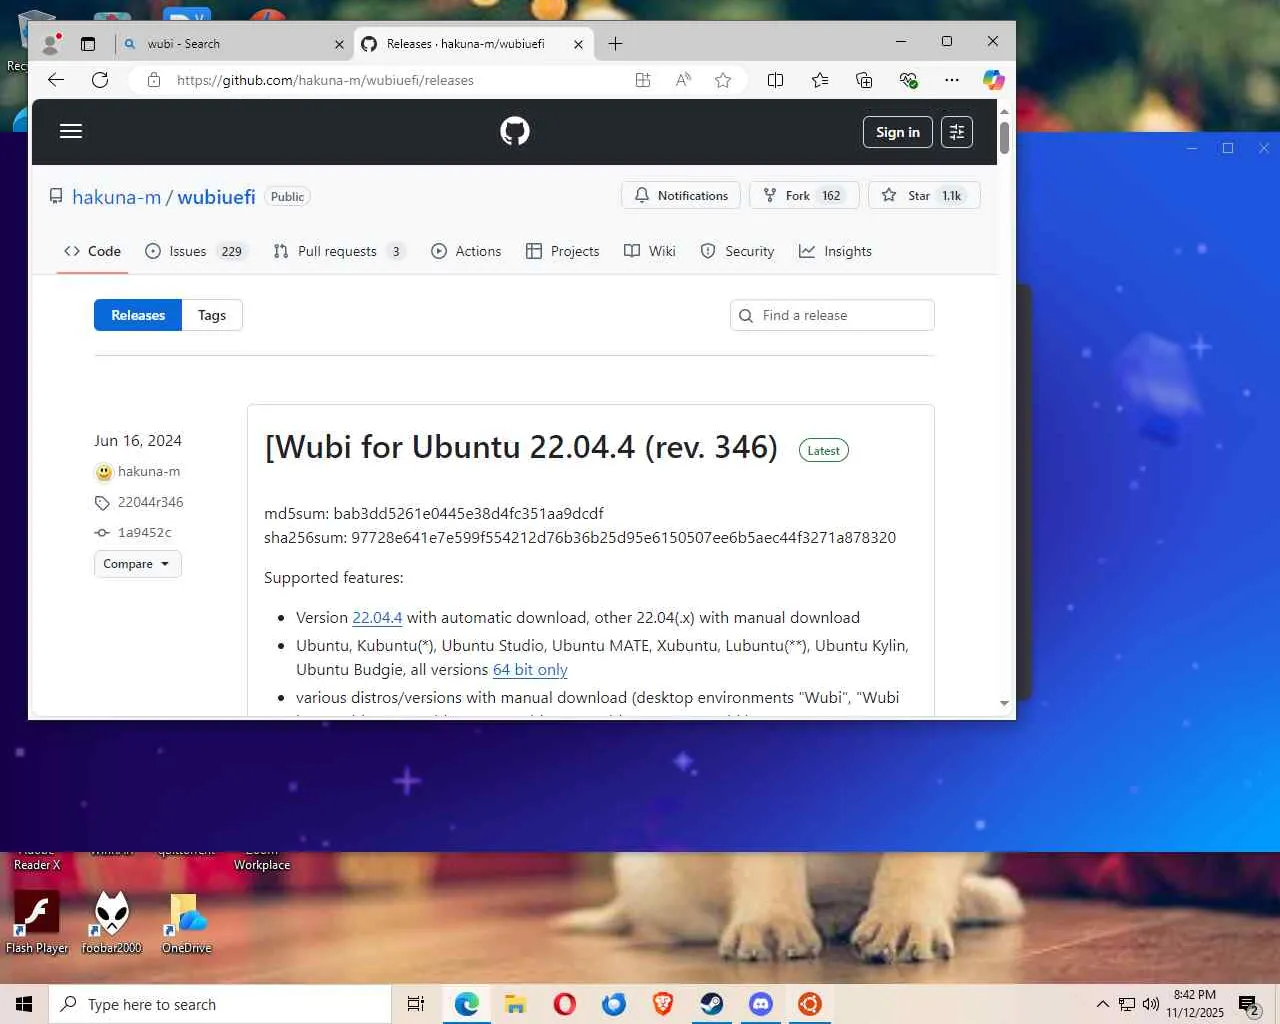Open the foobar2000 desktop shortcut

(111, 922)
